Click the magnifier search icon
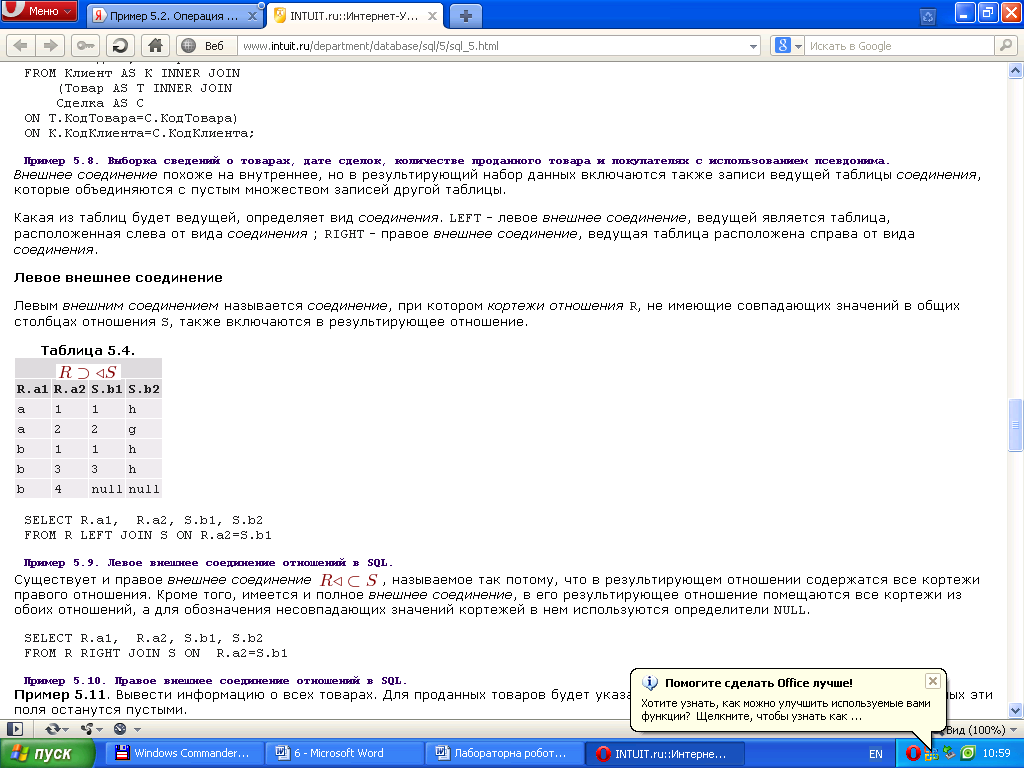The width and height of the screenshot is (1024, 768). 1003,45
